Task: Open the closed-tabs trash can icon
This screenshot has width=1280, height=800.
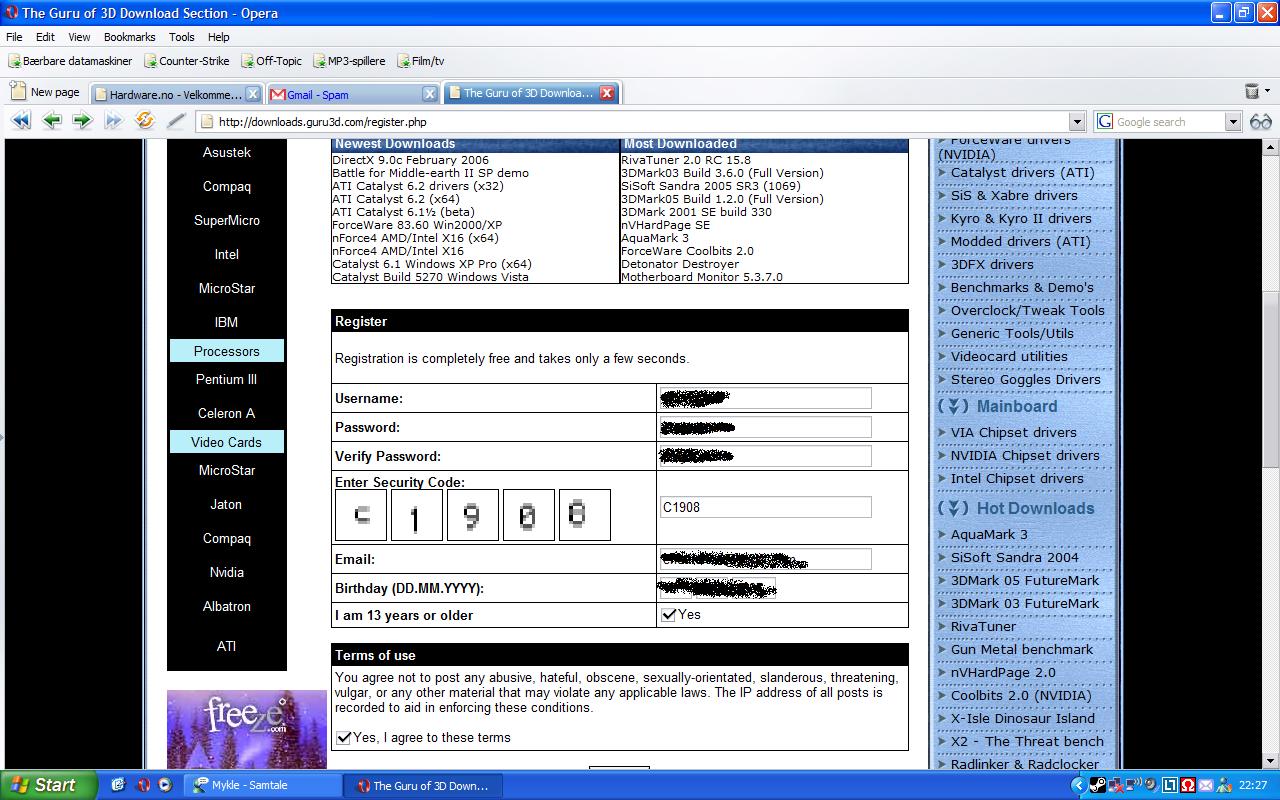Action: (x=1252, y=91)
